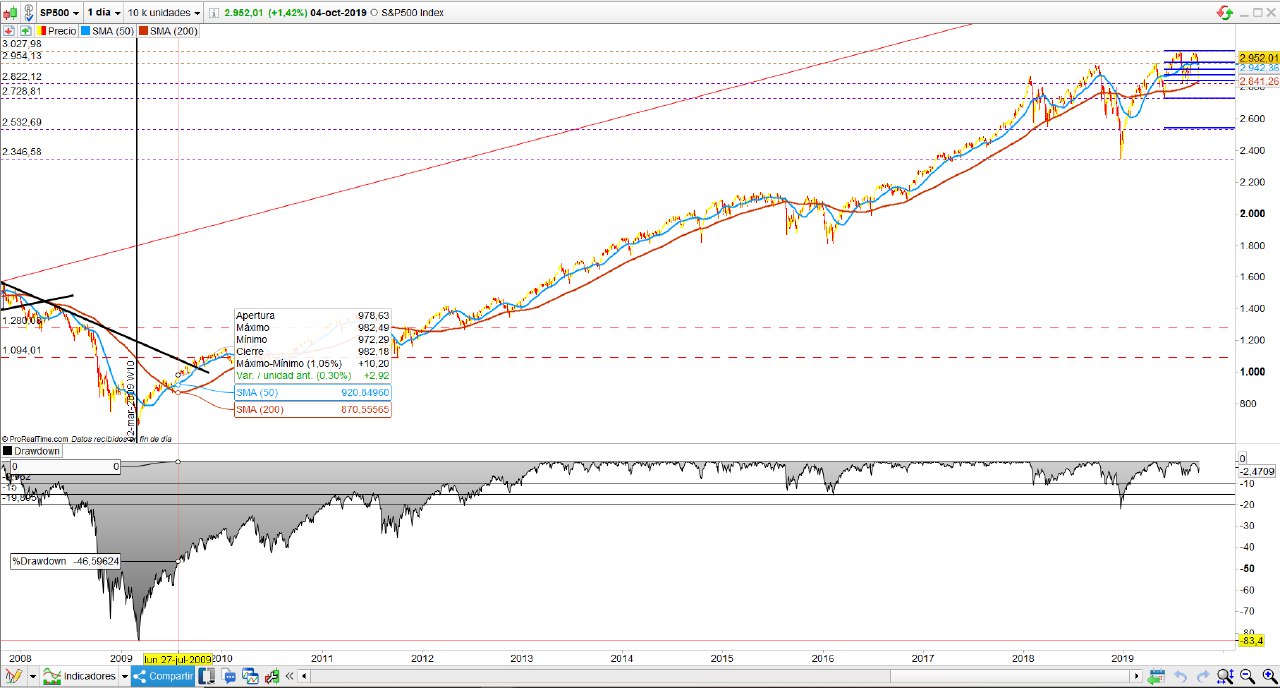This screenshot has height=688, width=1280.
Task: Maximize the chart window
Action: [1257, 12]
